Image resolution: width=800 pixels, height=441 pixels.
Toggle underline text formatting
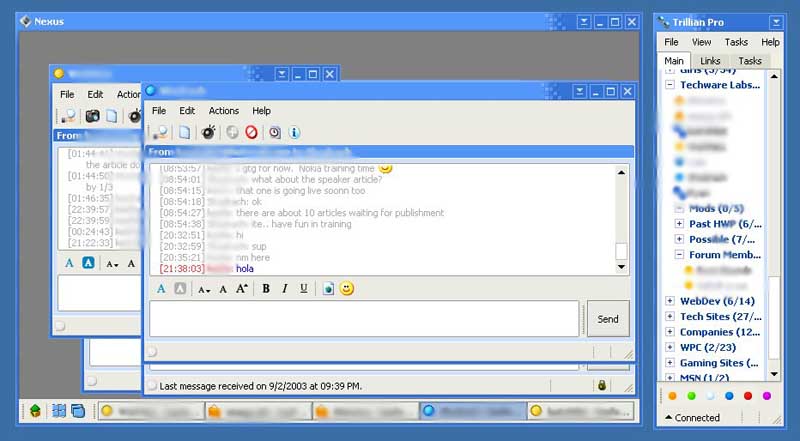pyautogui.click(x=304, y=289)
